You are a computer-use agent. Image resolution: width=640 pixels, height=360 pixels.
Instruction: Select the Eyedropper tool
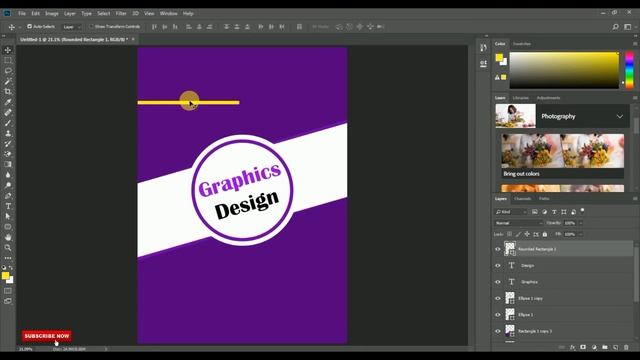point(8,102)
